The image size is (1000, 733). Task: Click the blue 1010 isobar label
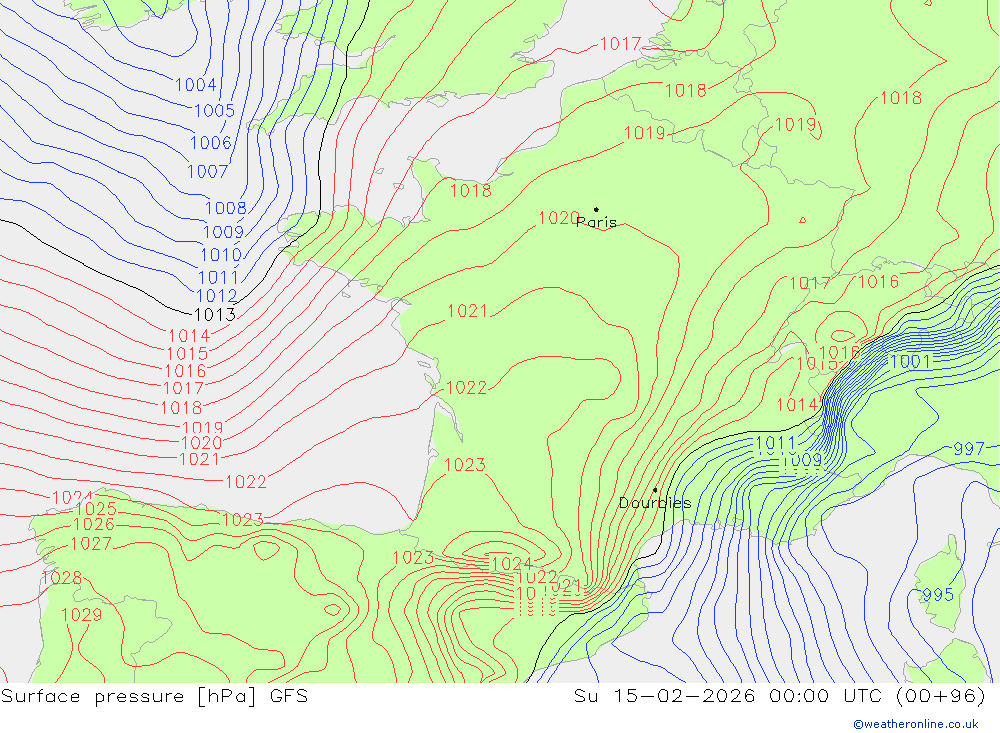pos(221,255)
